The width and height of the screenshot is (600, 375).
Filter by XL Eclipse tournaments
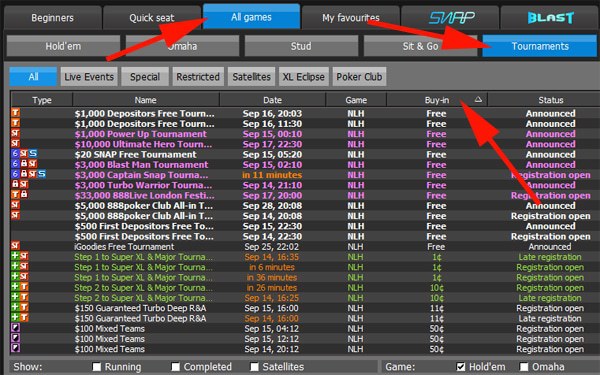(303, 77)
